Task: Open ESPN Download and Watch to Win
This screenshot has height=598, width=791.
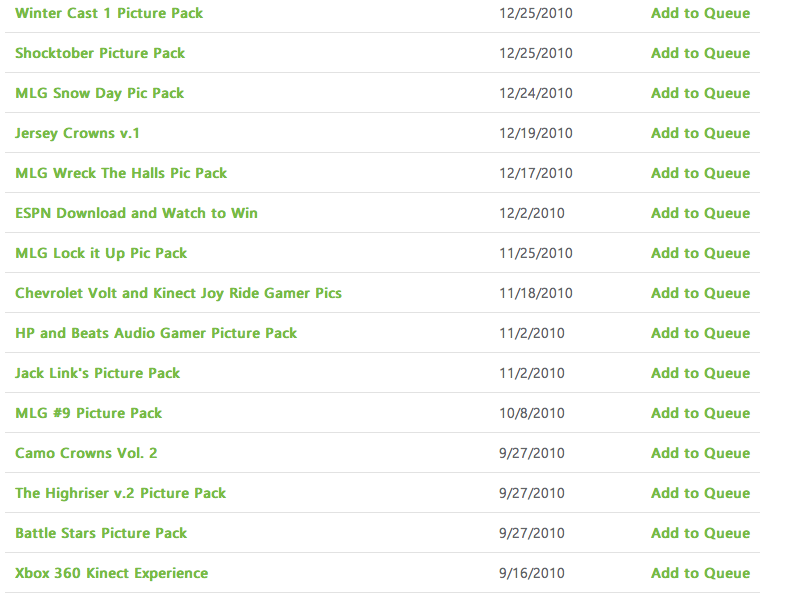Action: 136,213
